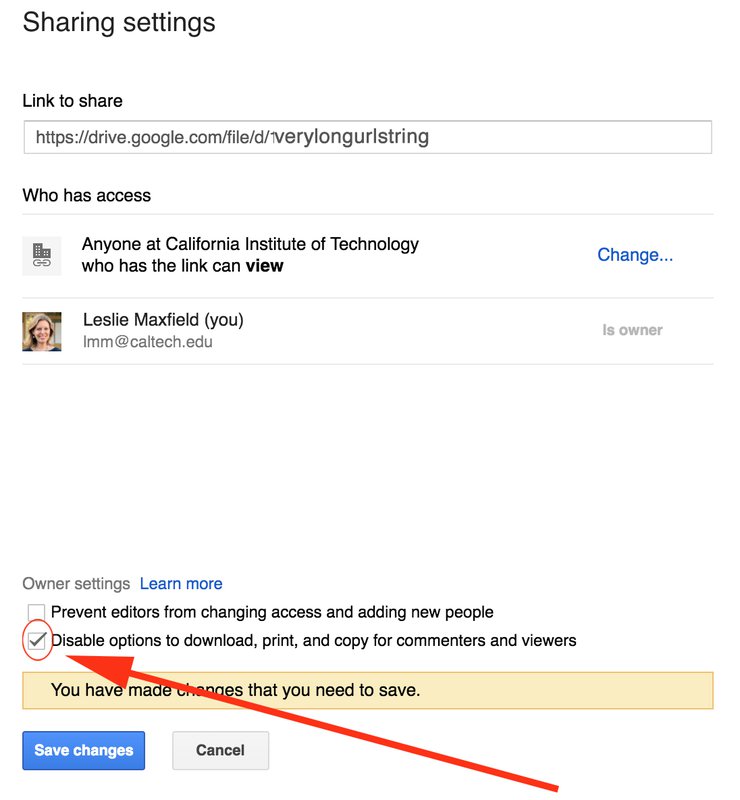Click the 'Prevent editors from changing access' label text
Screen dimensions: 740x800
click(x=272, y=612)
